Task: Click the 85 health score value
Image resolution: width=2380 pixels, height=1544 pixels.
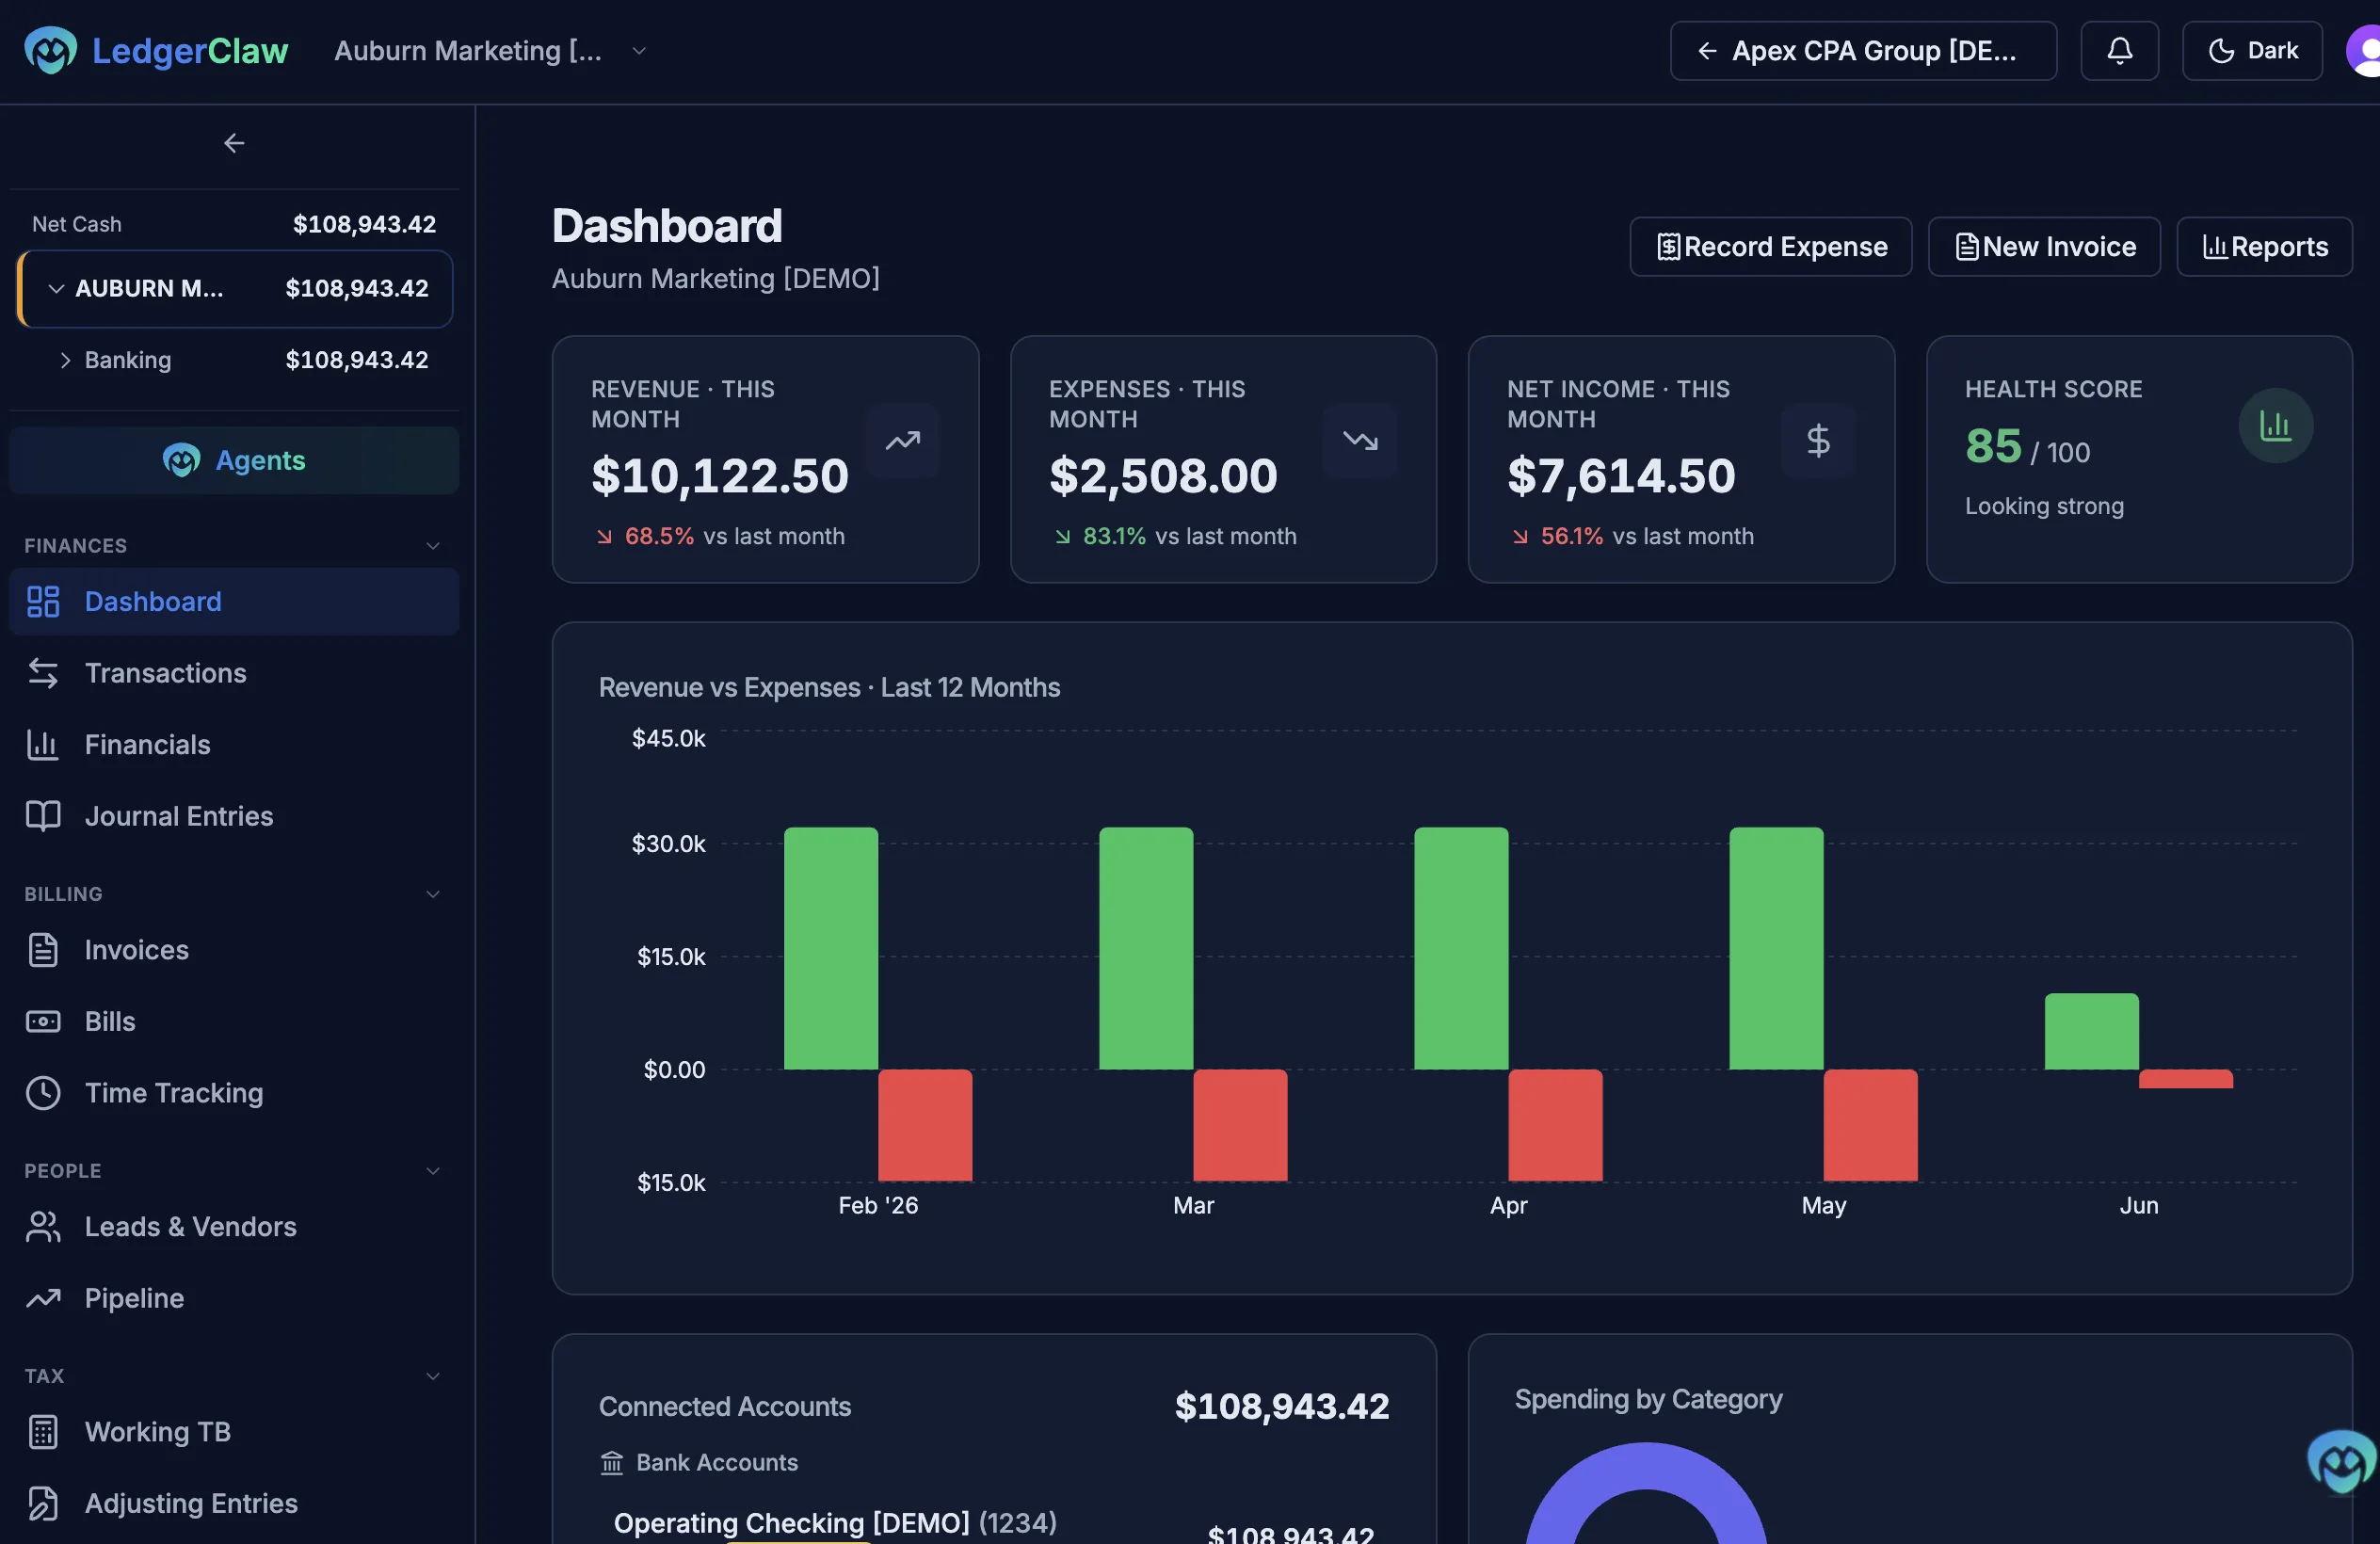Action: point(1993,446)
